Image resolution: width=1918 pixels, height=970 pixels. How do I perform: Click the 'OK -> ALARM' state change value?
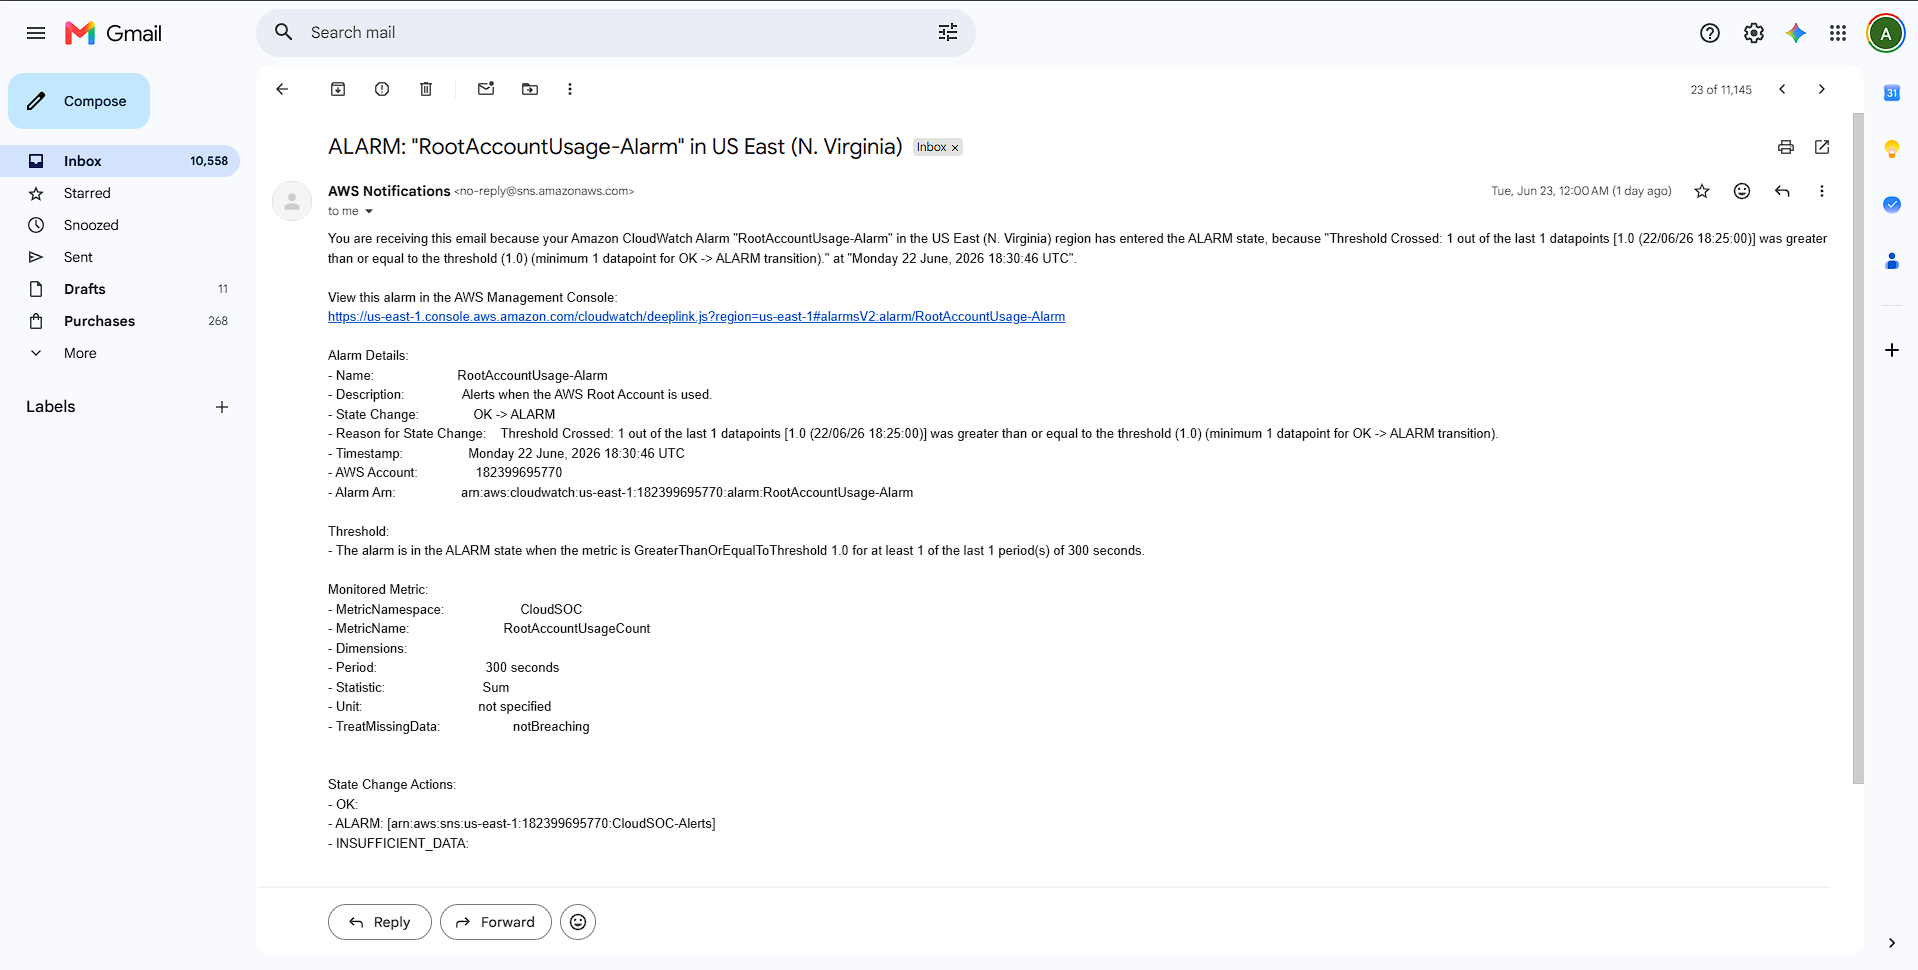tap(514, 415)
